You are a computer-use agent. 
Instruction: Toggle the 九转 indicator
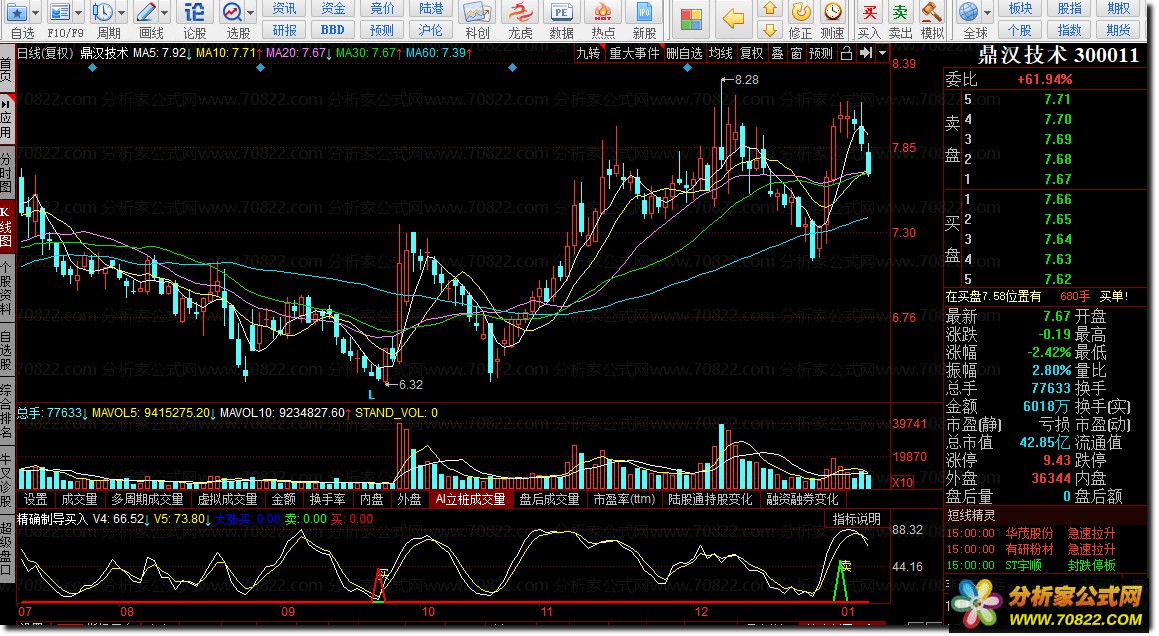click(x=588, y=53)
